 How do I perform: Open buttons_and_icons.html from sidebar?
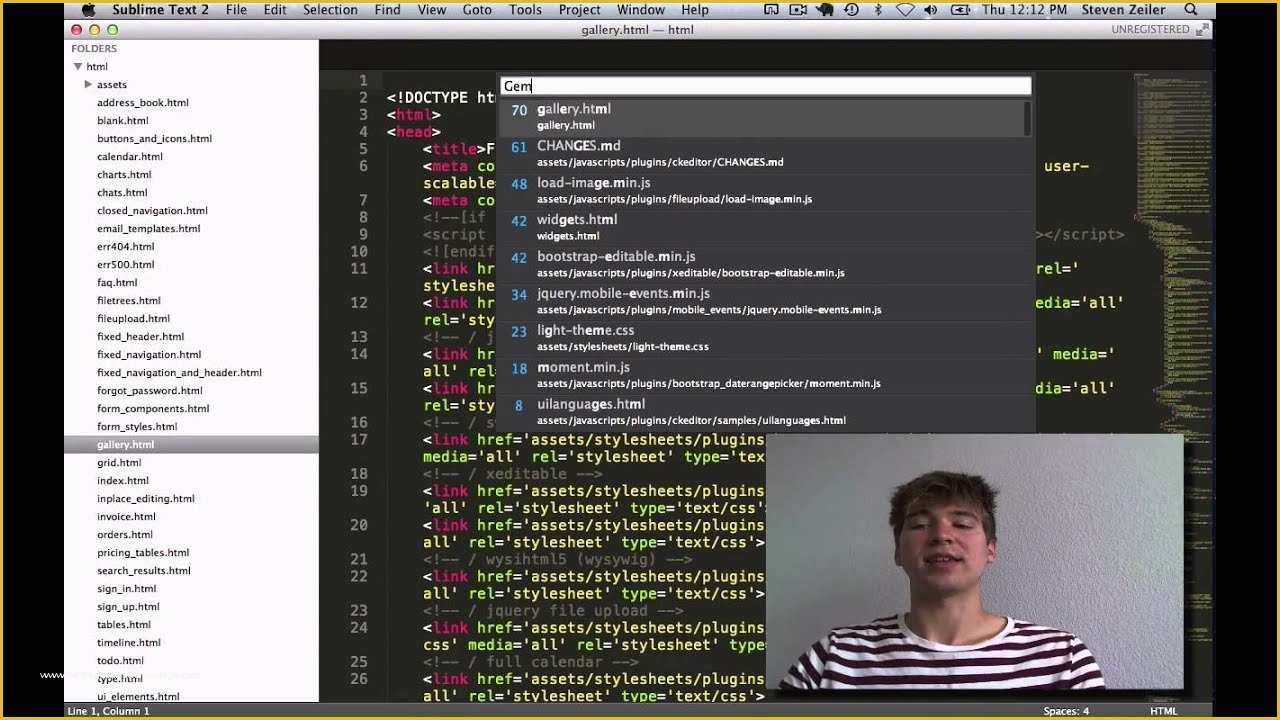coord(154,139)
